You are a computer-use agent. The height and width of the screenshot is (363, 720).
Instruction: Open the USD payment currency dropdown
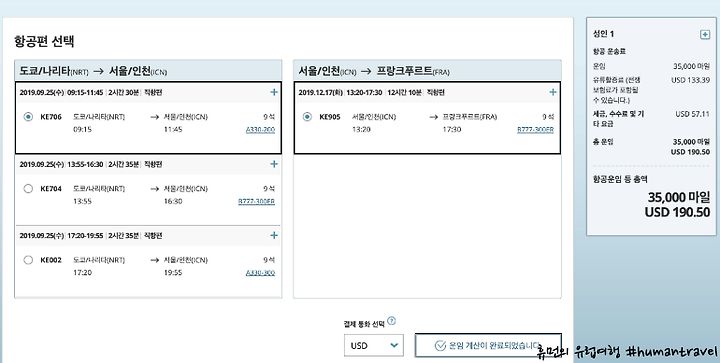pos(374,346)
